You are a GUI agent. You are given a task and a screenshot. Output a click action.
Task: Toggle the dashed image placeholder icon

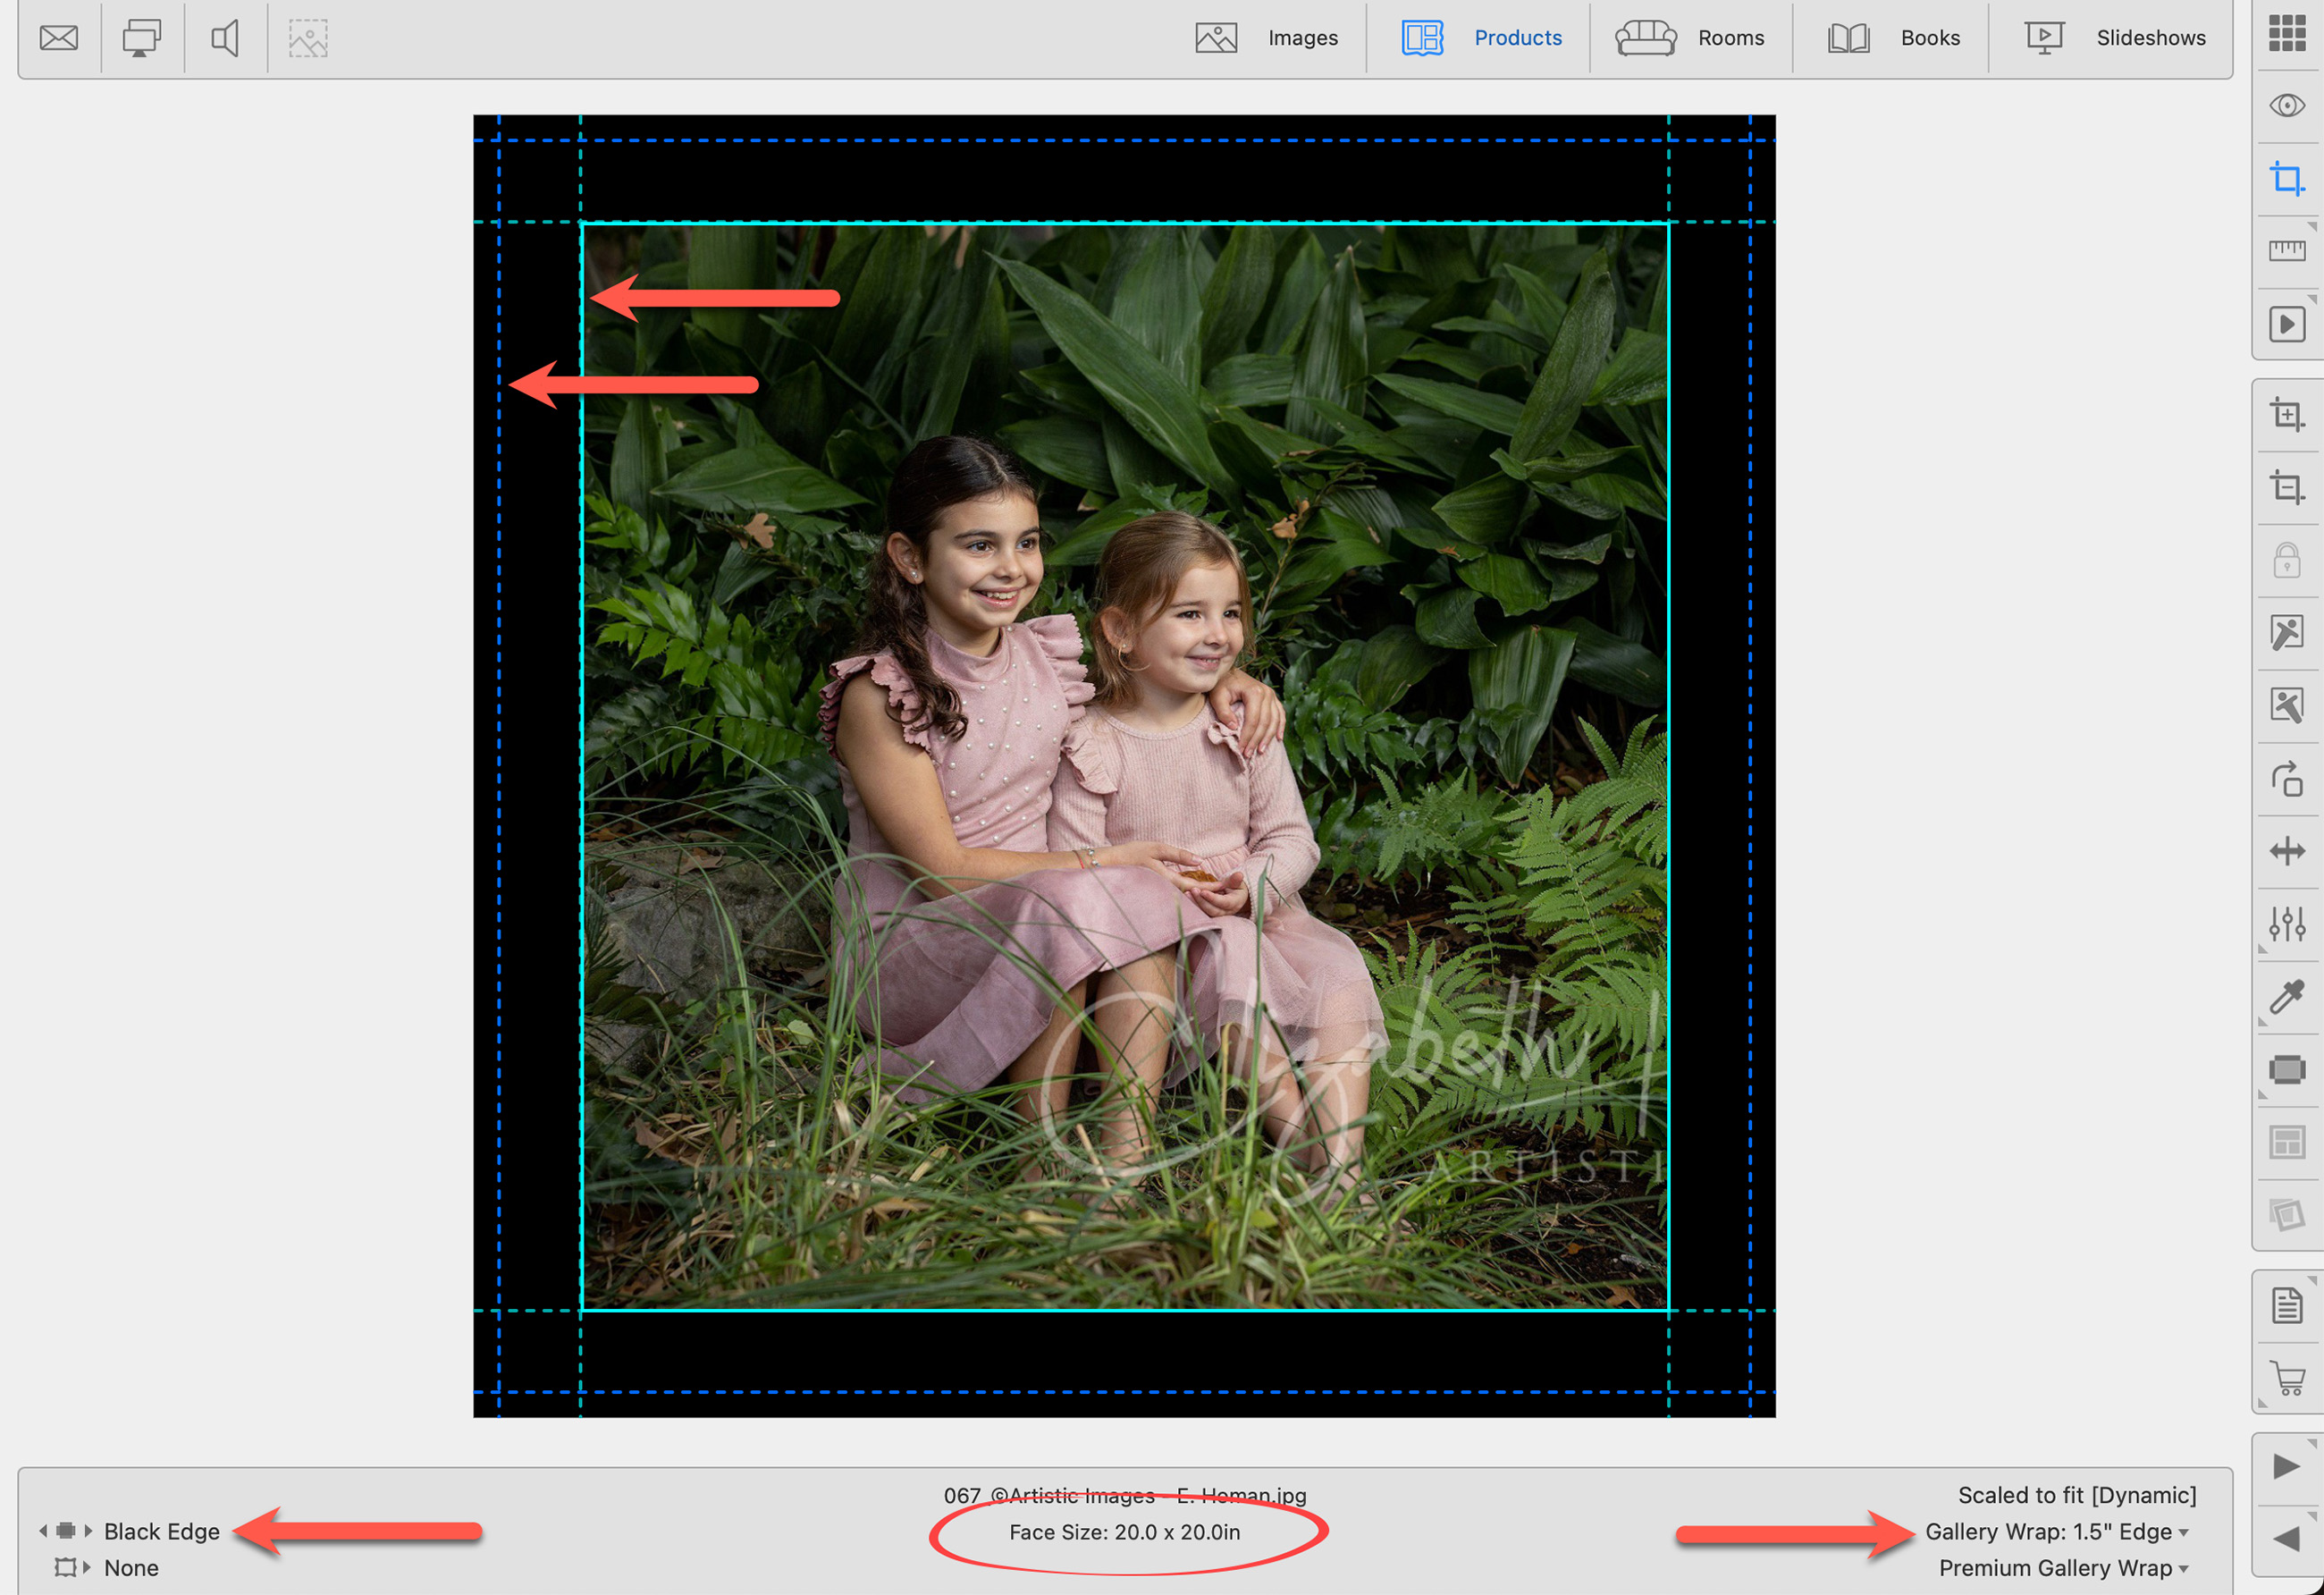308,38
